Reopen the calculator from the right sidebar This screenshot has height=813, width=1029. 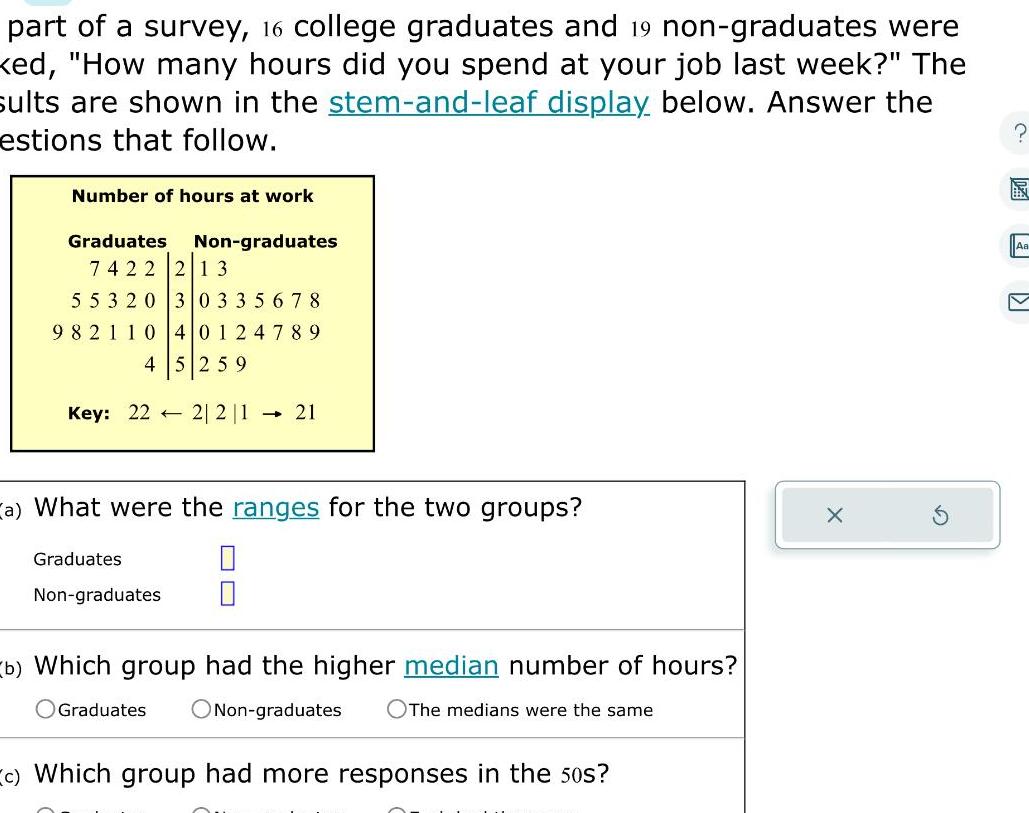pos(1021,188)
